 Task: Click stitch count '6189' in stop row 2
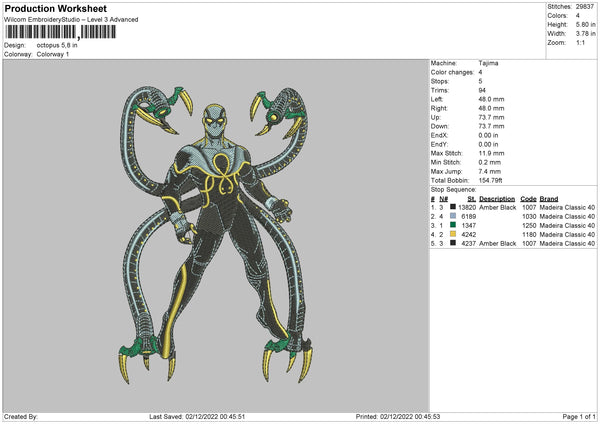pos(469,217)
